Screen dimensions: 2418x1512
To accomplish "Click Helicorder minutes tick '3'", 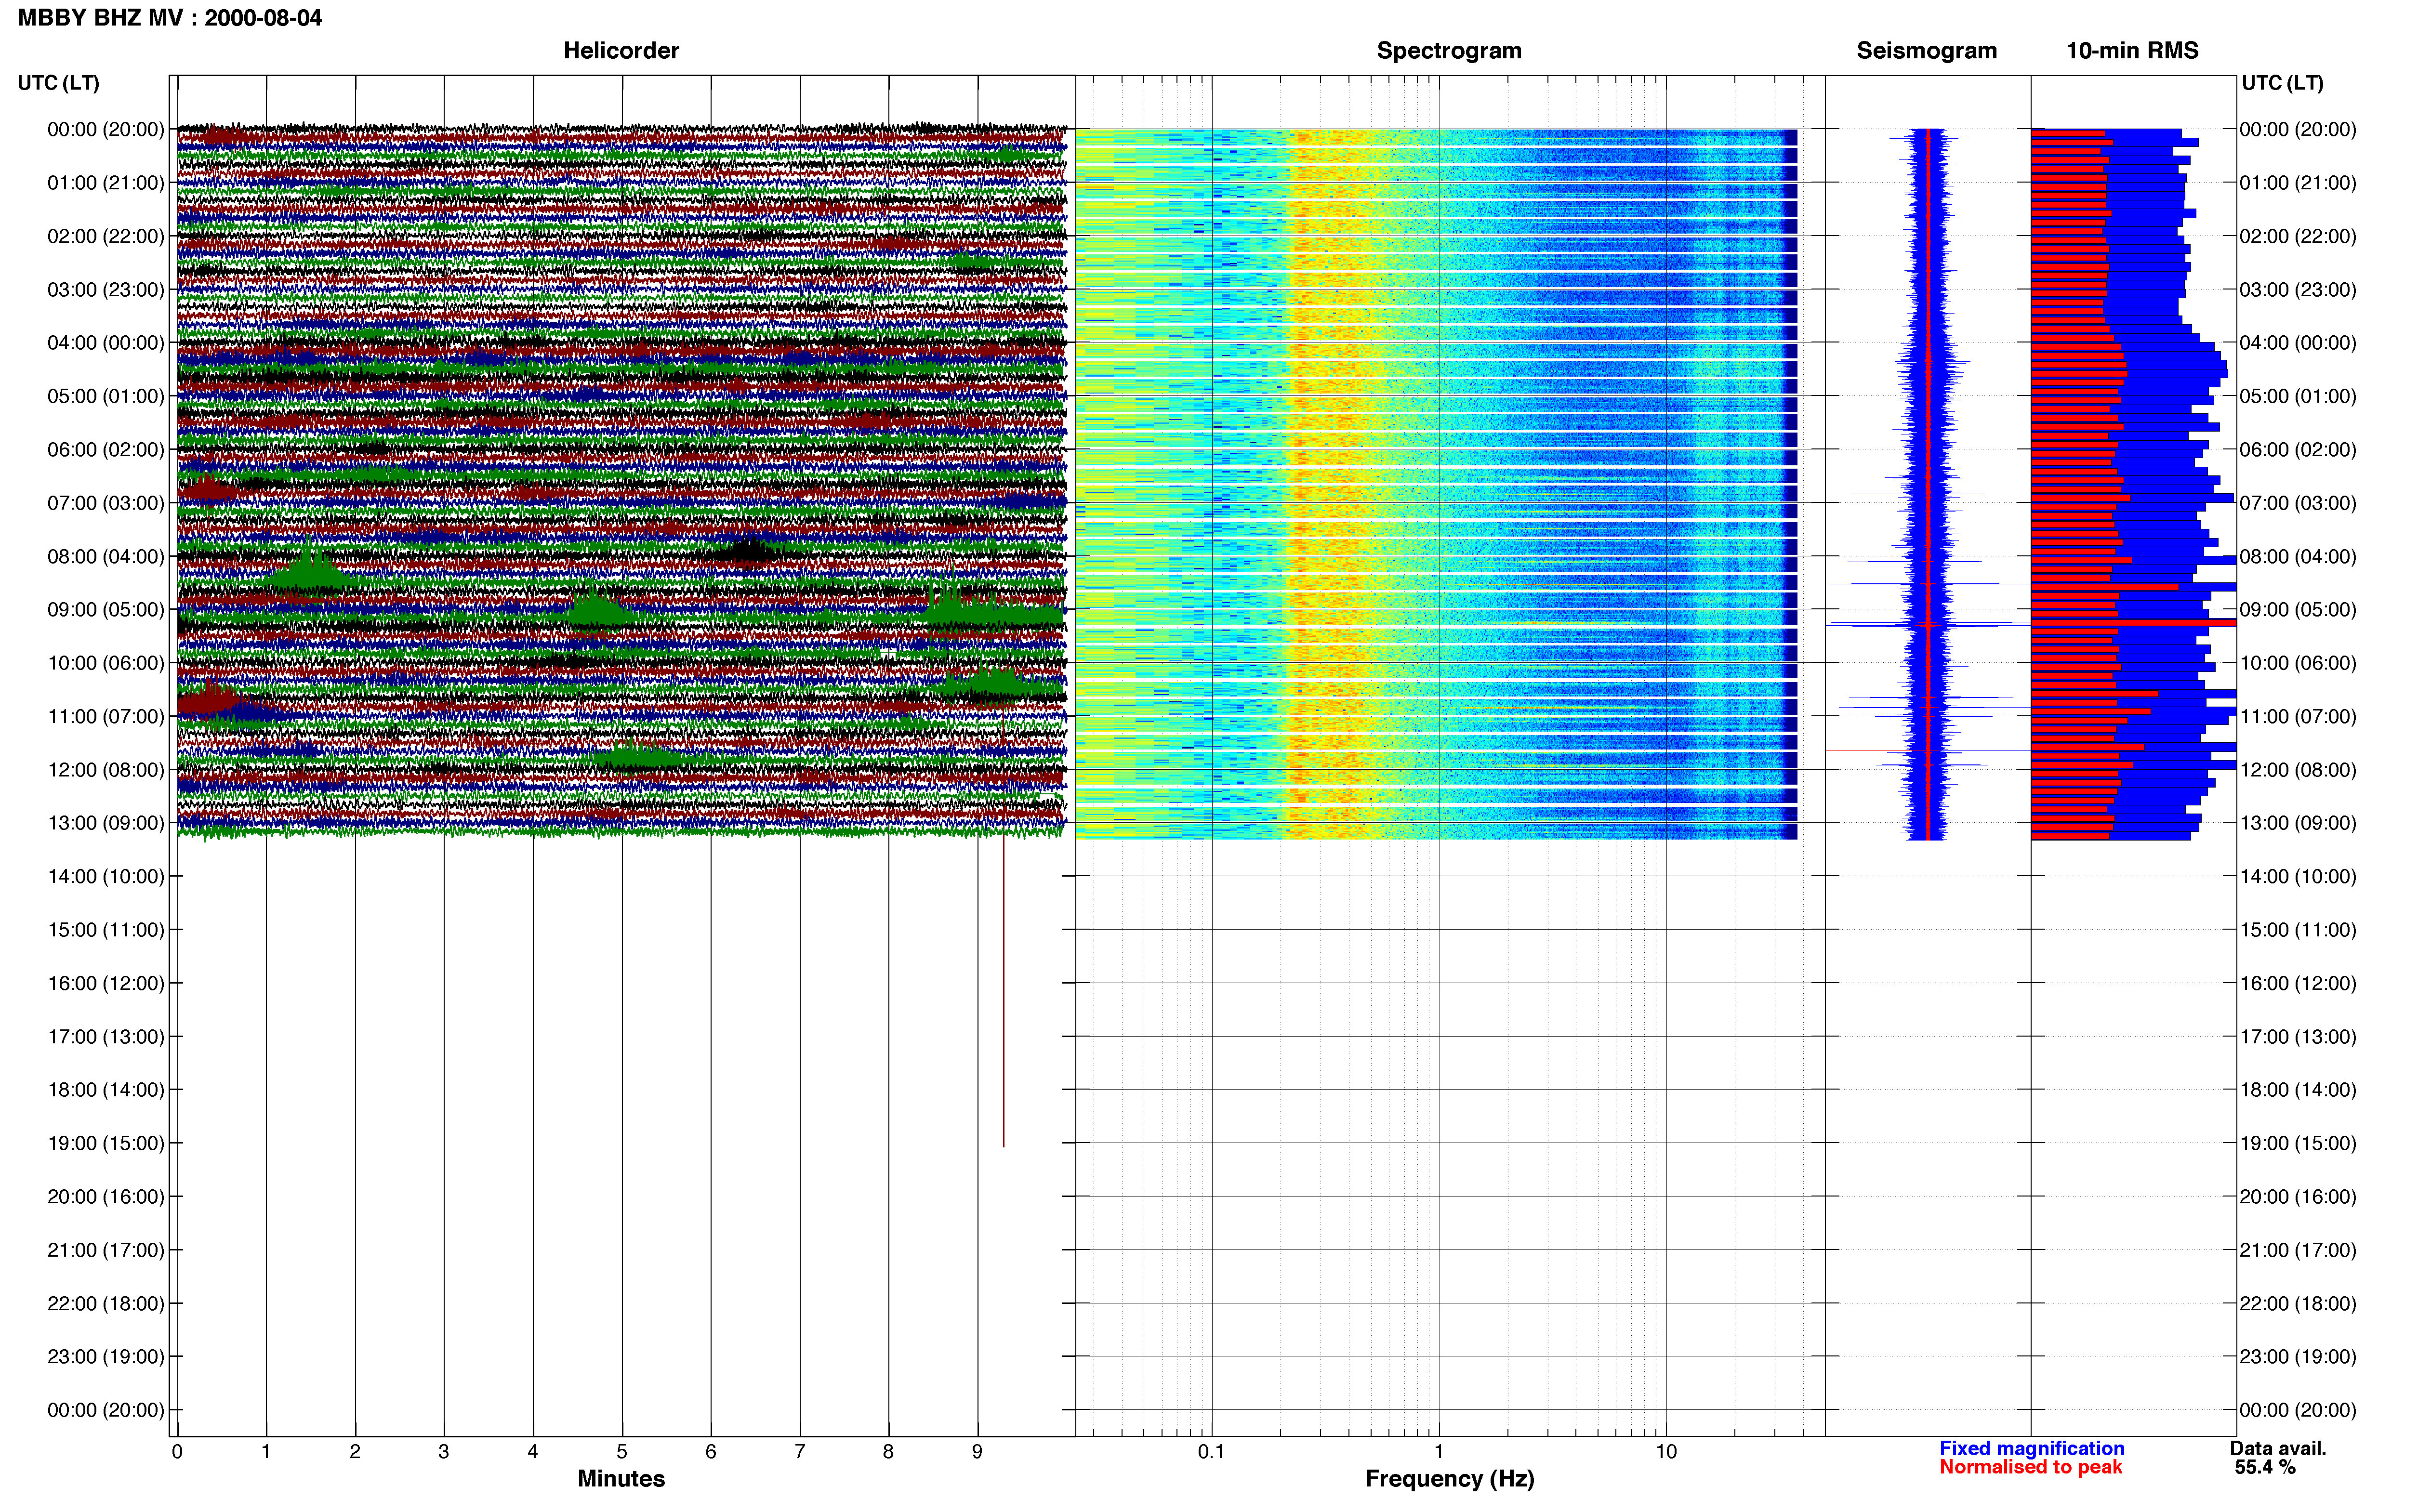I will click(444, 1452).
